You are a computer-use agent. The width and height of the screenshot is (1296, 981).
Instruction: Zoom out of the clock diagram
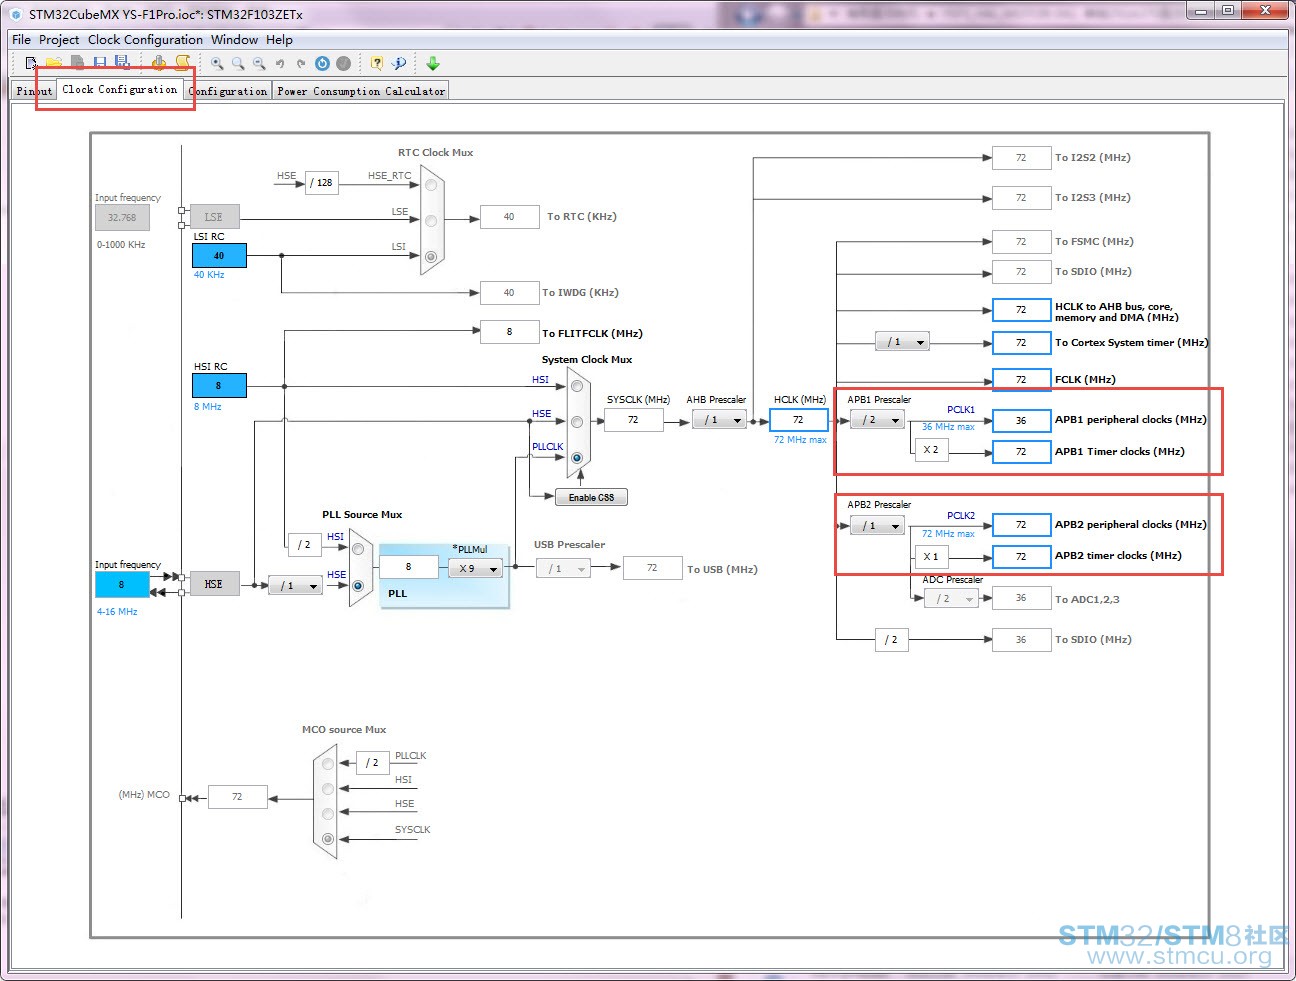pyautogui.click(x=259, y=63)
